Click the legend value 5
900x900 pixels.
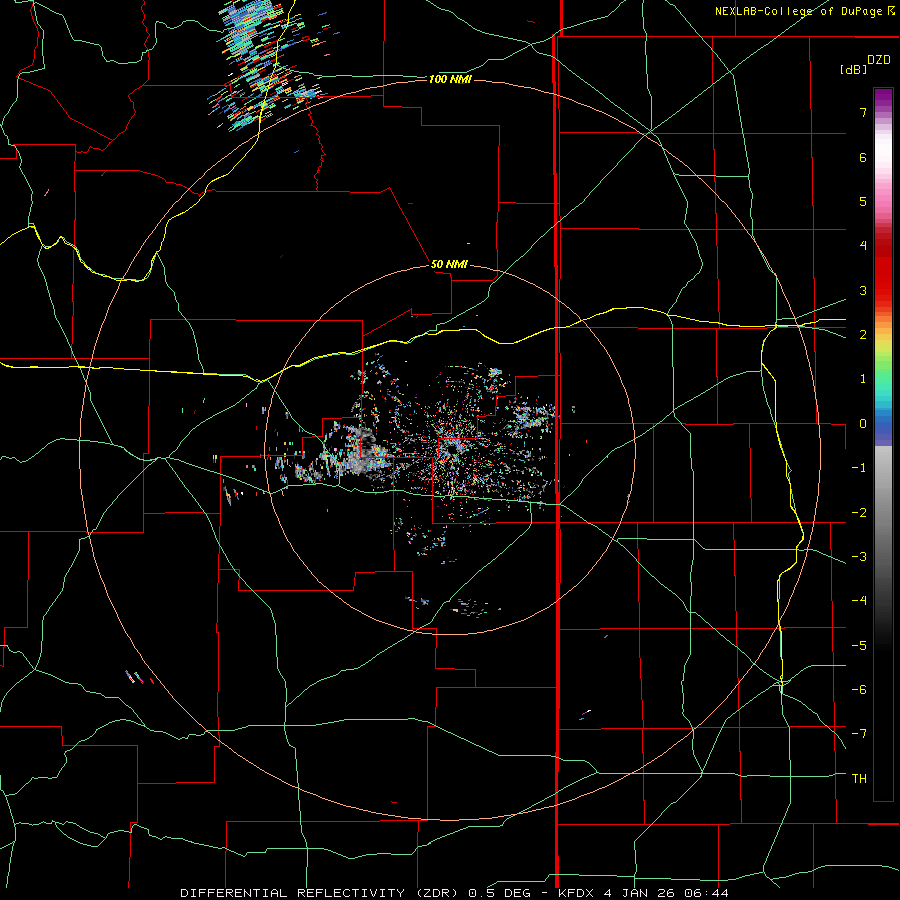[863, 201]
